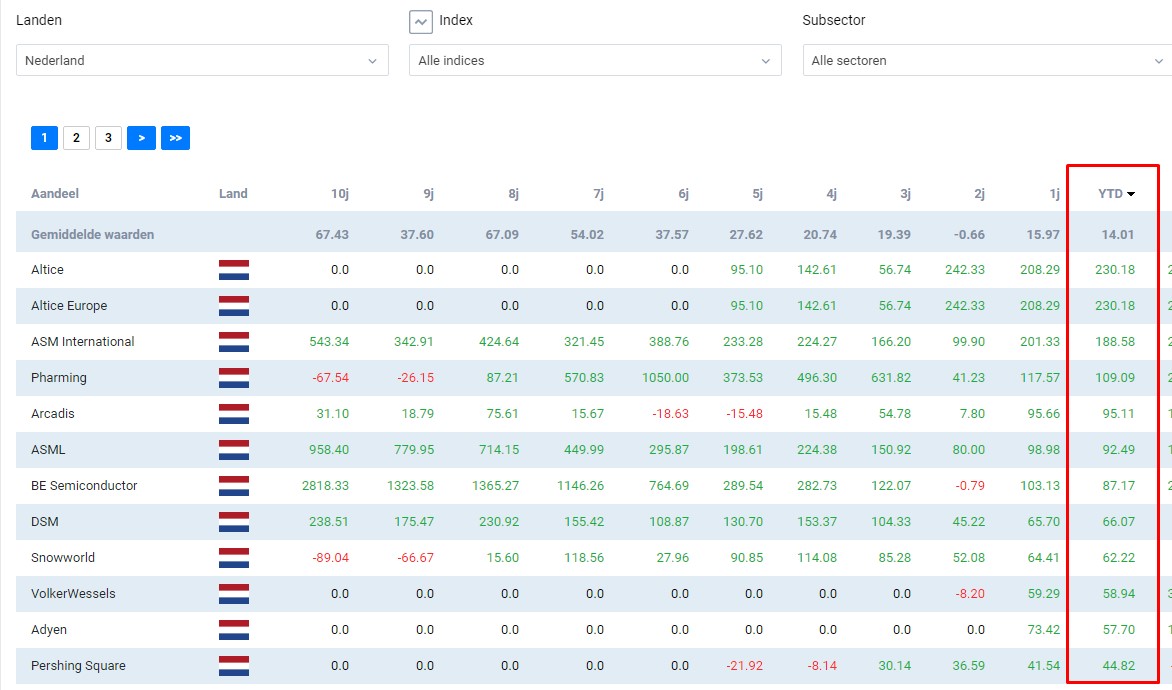Click the average YTD value 14.01
This screenshot has height=690, width=1172.
1117,235
